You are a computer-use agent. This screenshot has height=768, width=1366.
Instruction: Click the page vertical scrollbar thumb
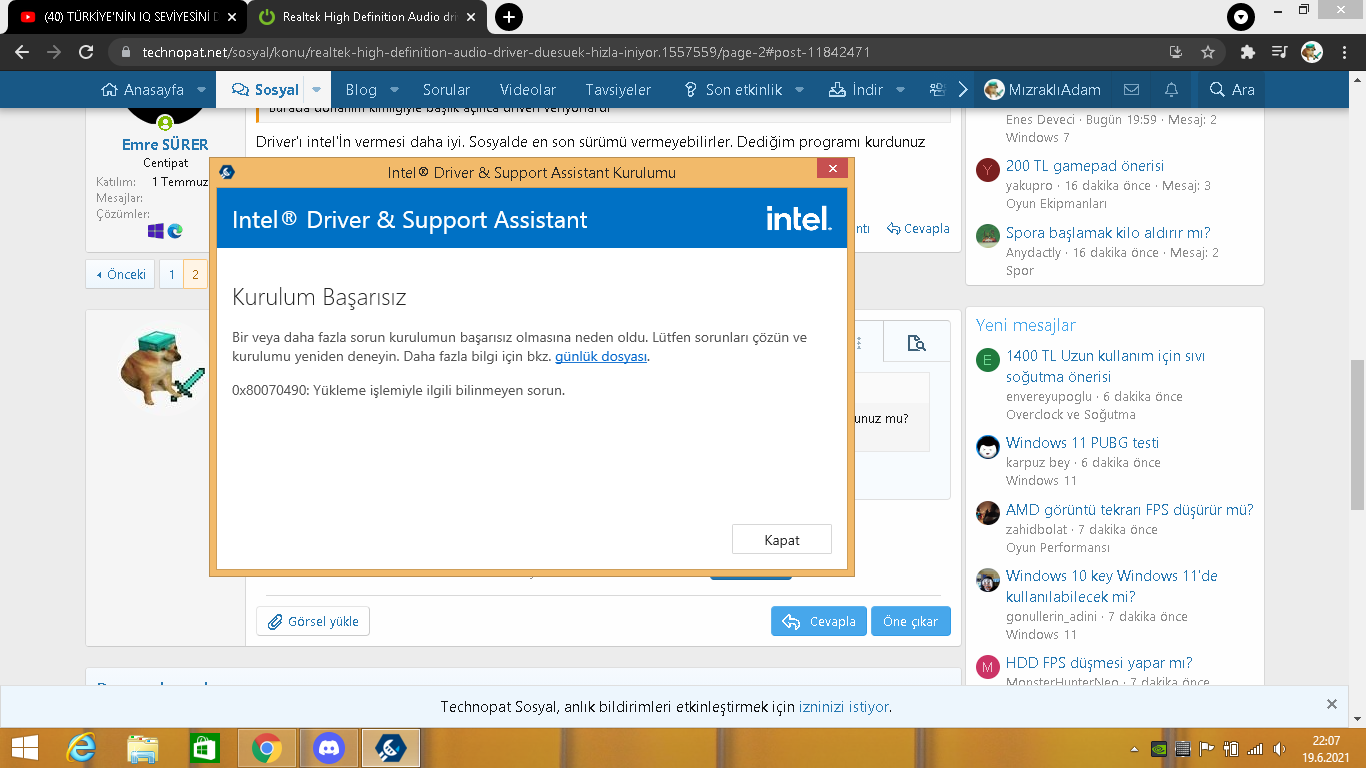coord(1357,433)
